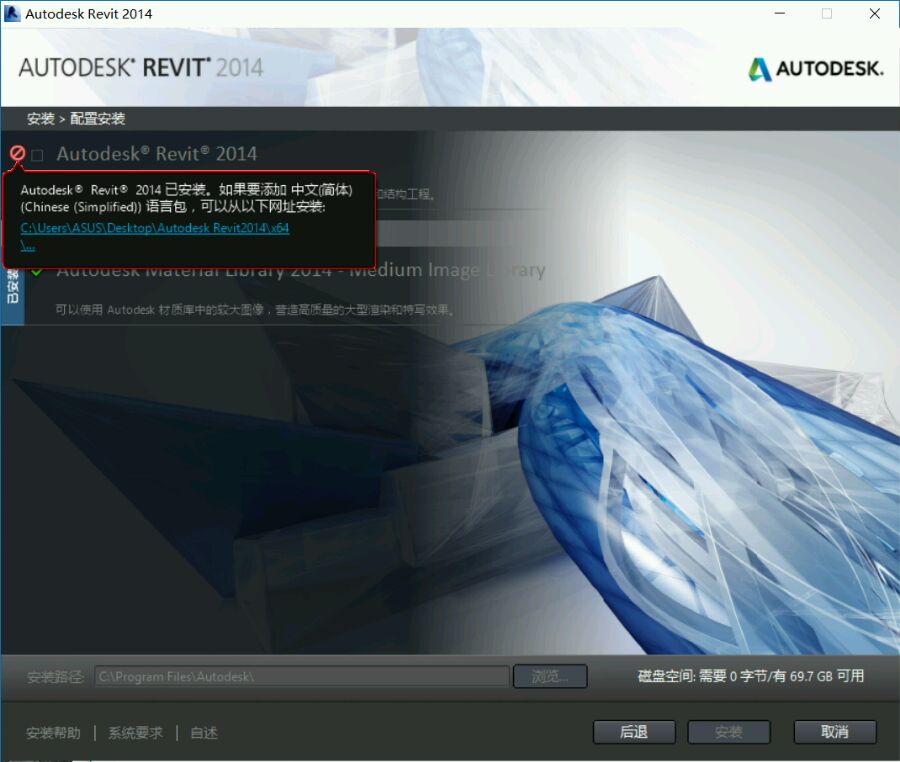The image size is (900, 762).
Task: Close the Revit 2014 installer window
Action: point(875,13)
